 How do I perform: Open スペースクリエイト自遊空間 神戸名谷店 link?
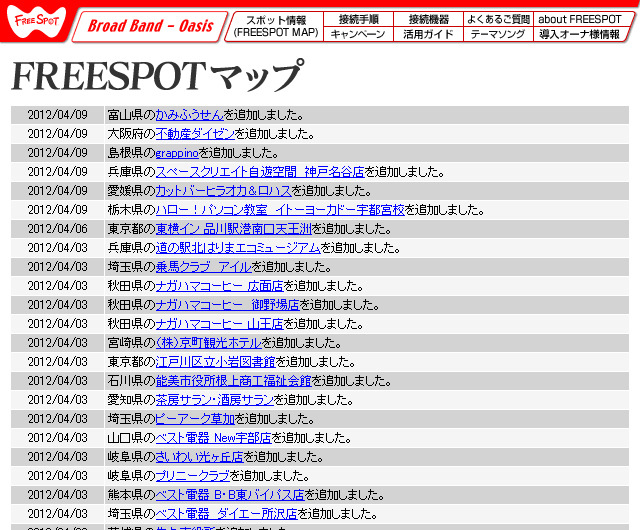click(x=260, y=172)
